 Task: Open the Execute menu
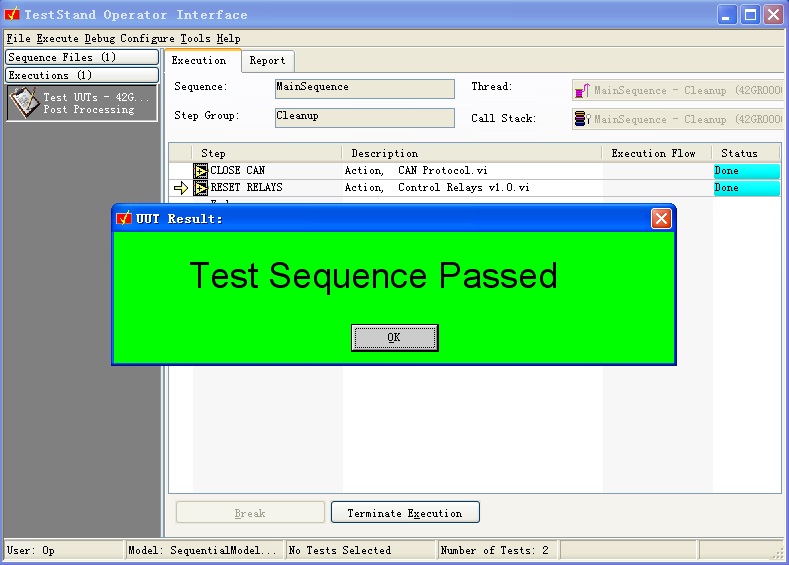pos(57,39)
